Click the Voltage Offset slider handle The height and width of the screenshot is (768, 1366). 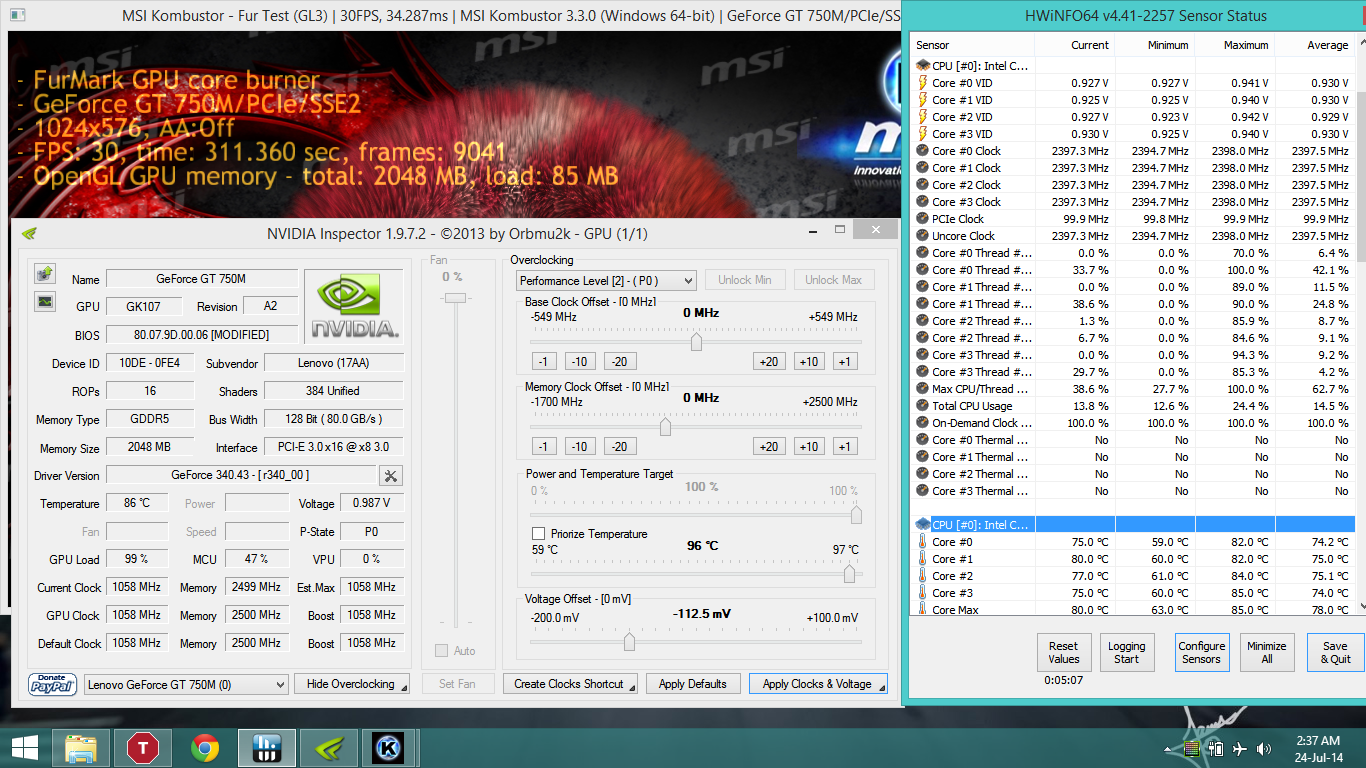(x=629, y=641)
